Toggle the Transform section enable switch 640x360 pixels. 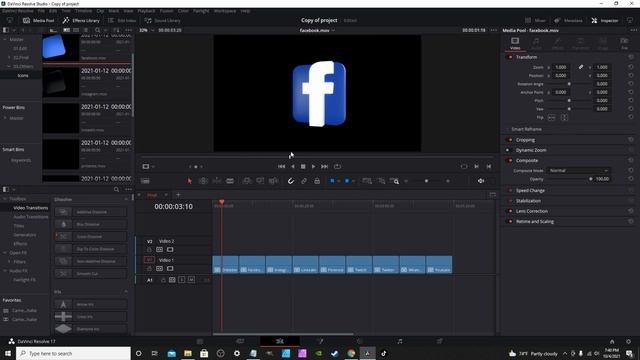coord(510,57)
